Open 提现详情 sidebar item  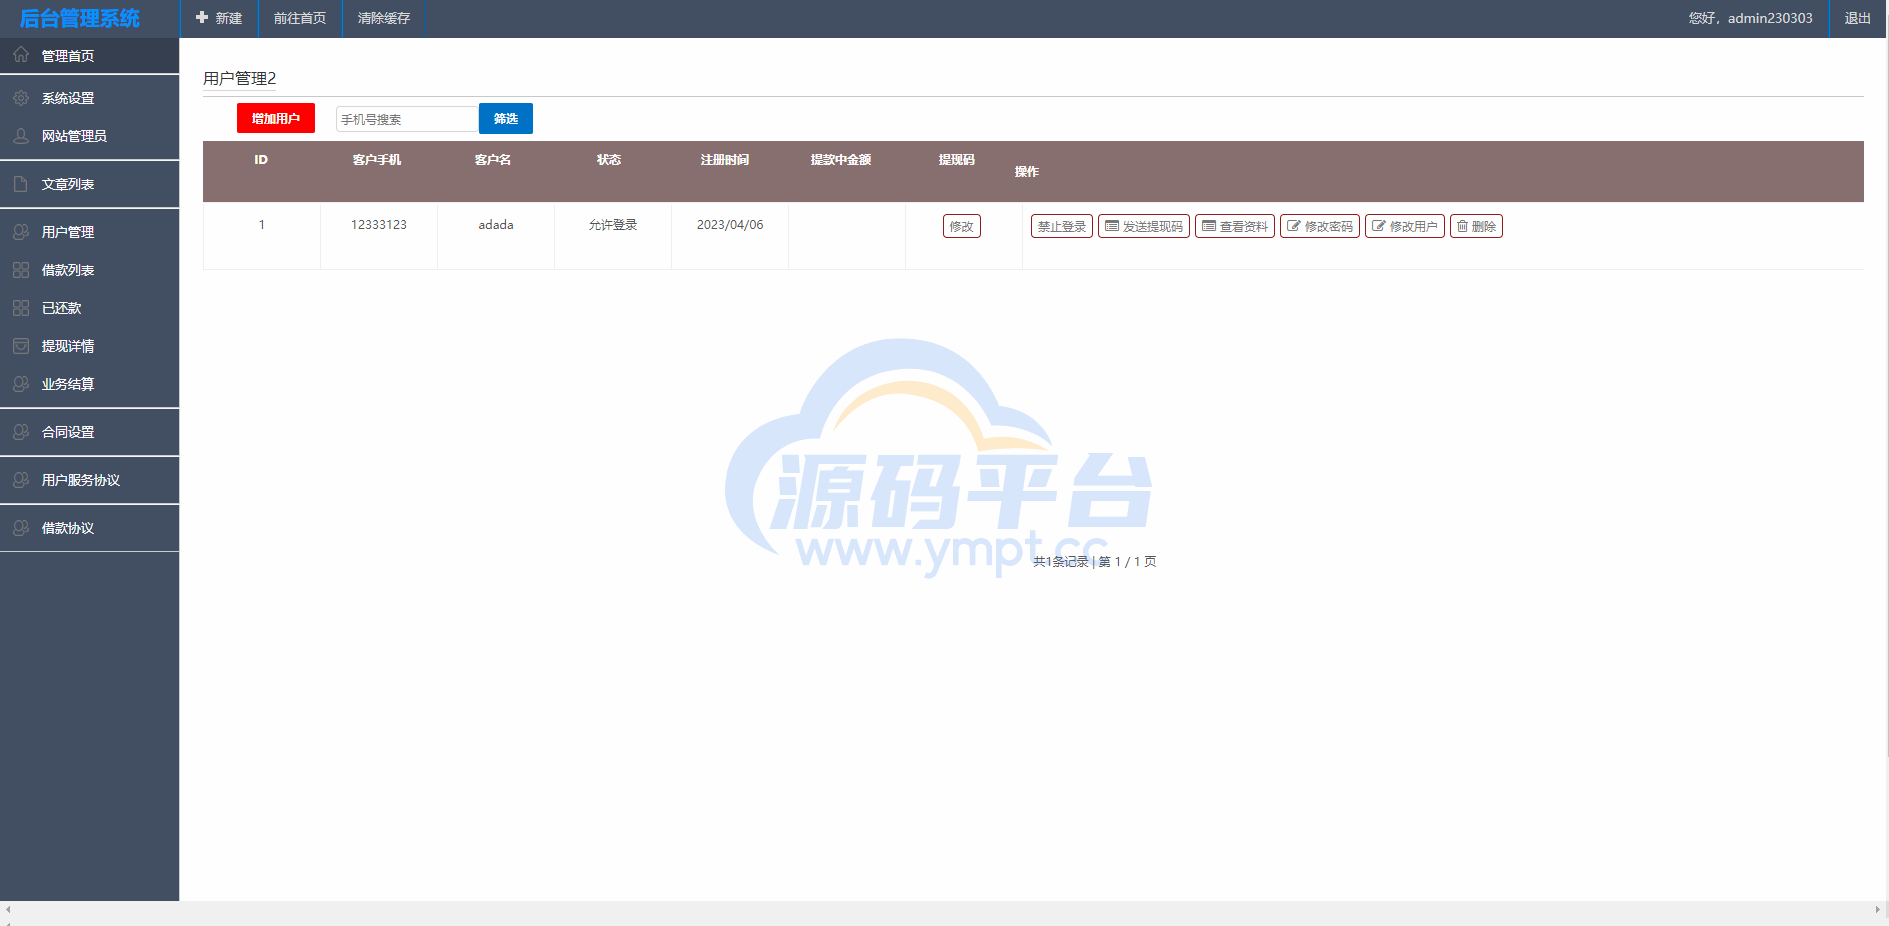(x=90, y=346)
